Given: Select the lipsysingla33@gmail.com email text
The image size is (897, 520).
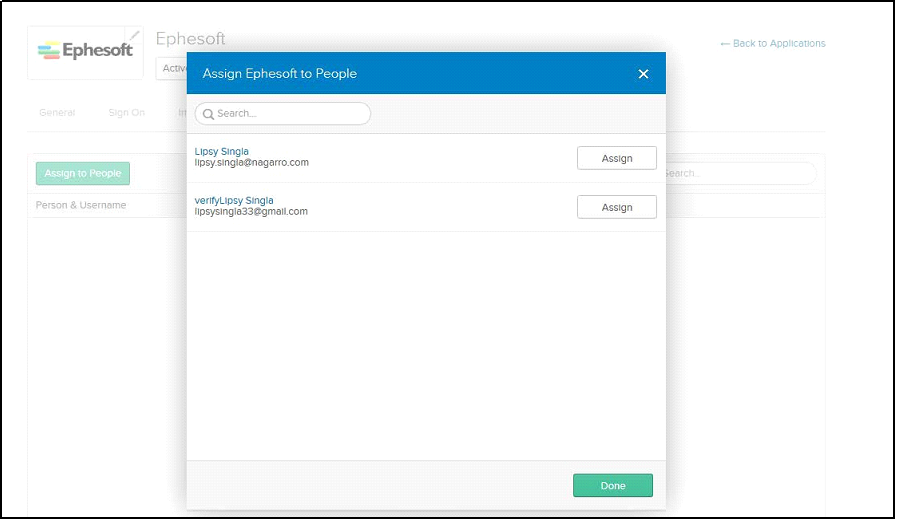Looking at the screenshot, I should click(251, 212).
